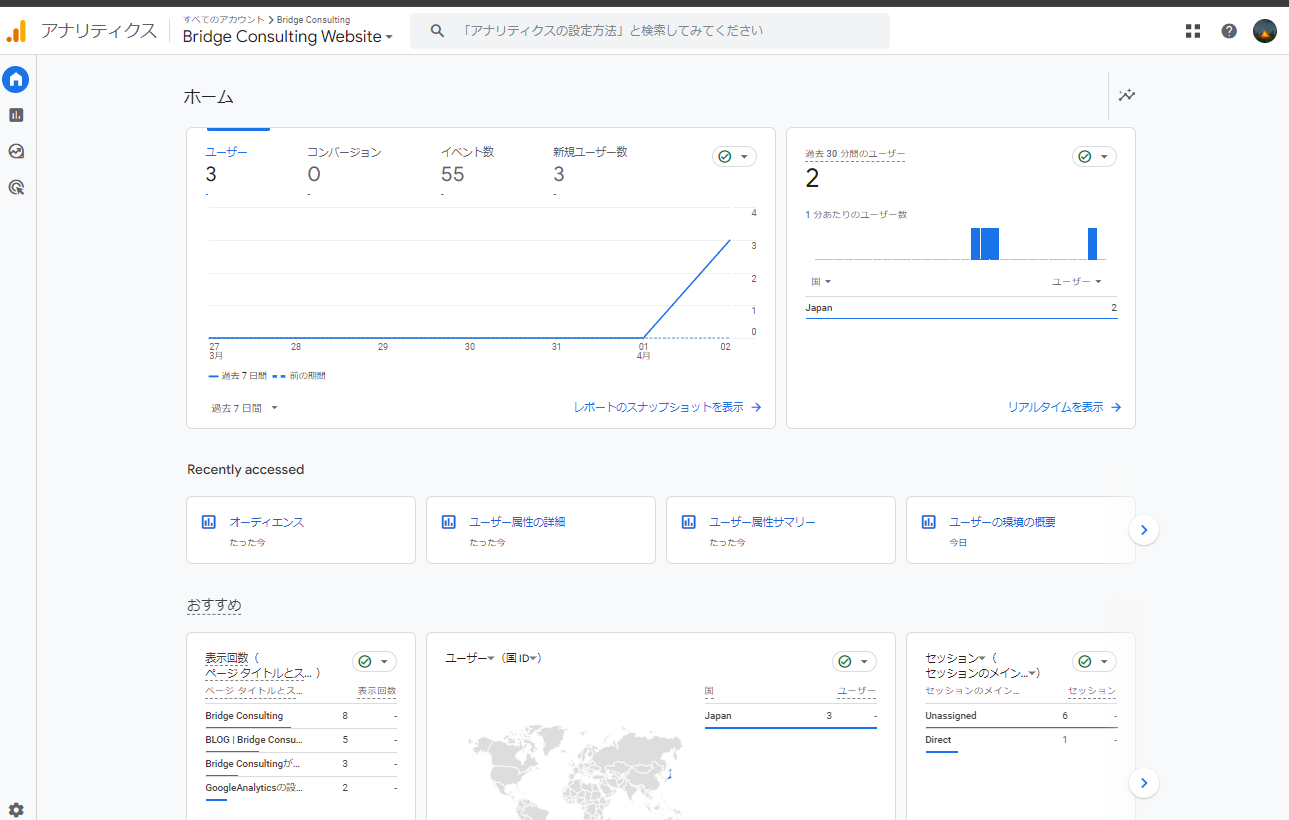Screen dimensions: 1289x820
Task: Open the Advertising sidebar icon
Action: click(16, 187)
